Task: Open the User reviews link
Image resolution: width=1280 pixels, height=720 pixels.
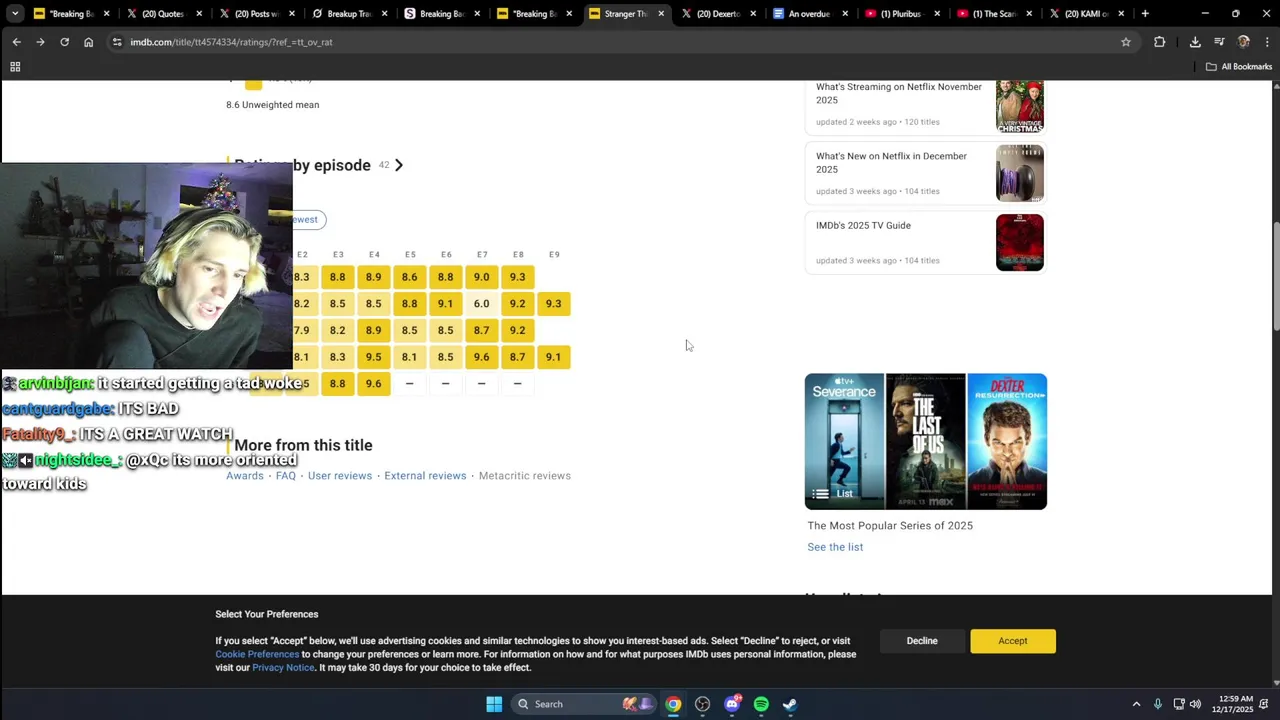Action: [340, 476]
